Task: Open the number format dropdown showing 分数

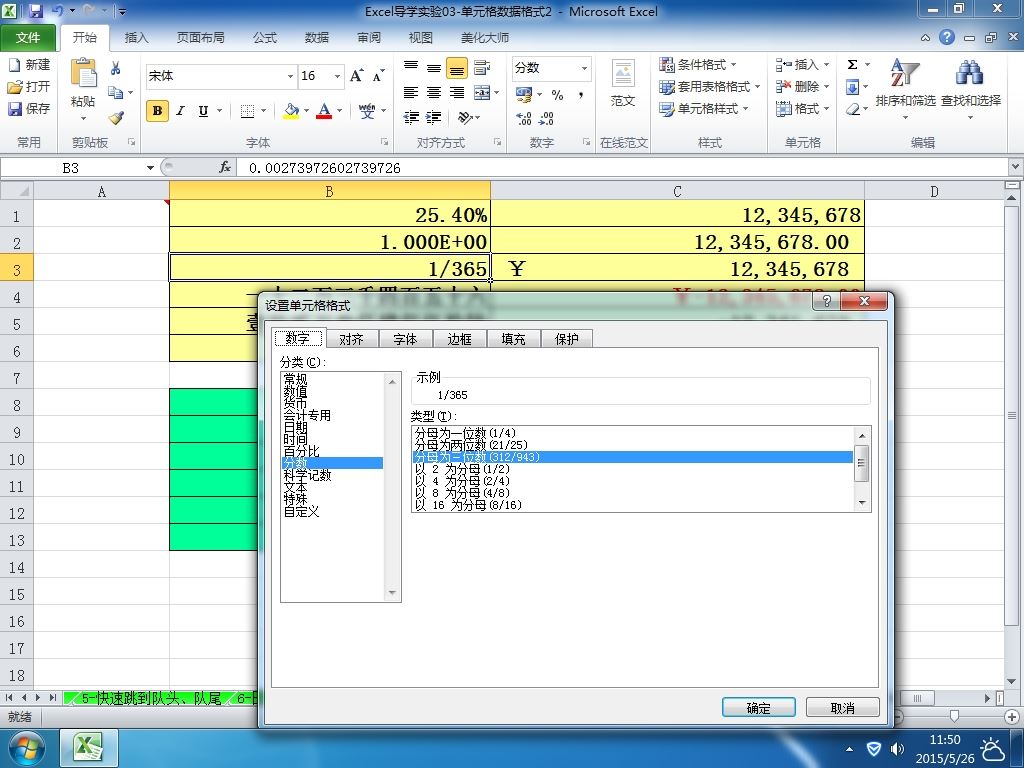Action: (584, 68)
